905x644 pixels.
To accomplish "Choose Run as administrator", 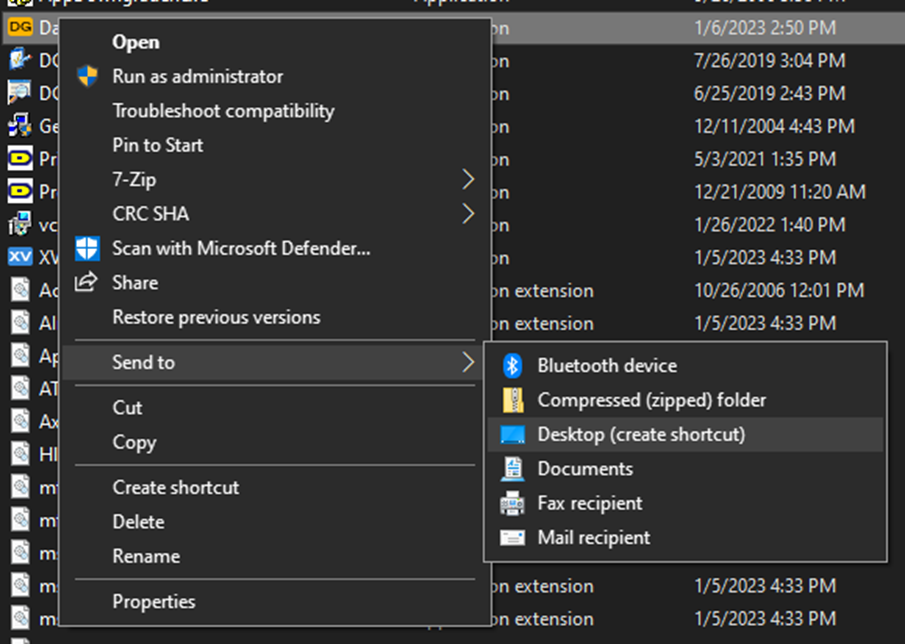I will 198,76.
